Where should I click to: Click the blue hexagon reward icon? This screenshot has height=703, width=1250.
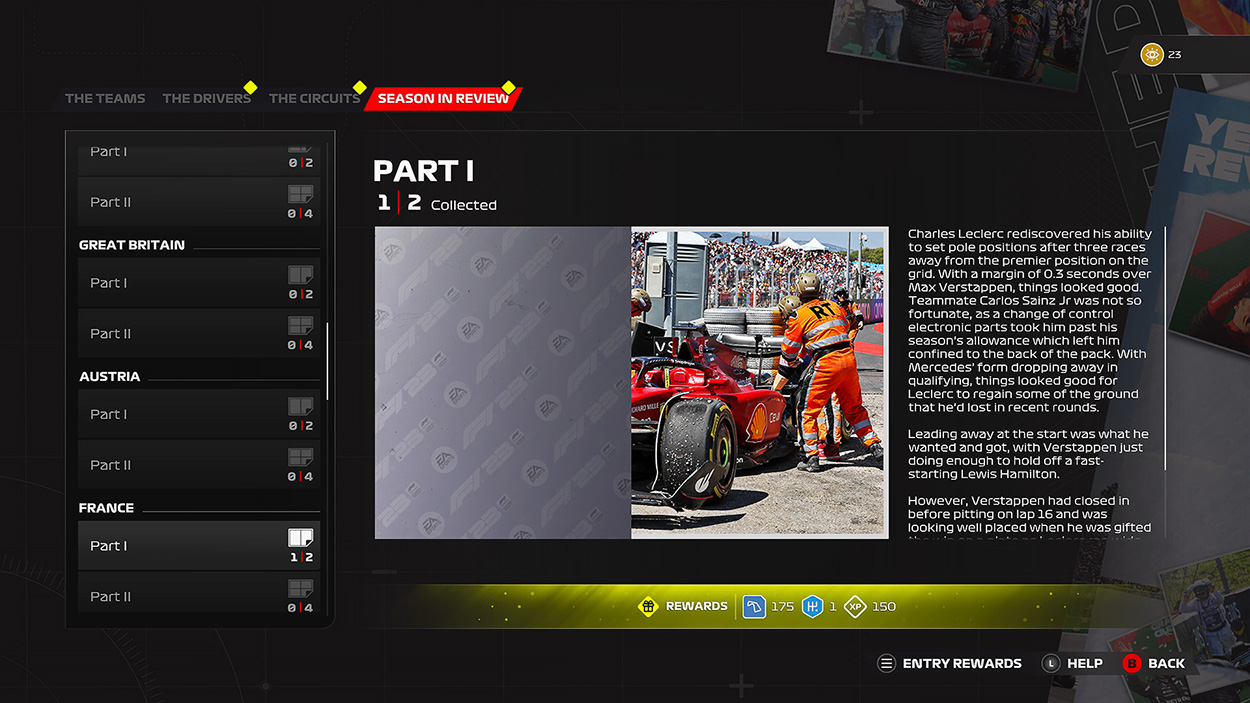coord(812,606)
